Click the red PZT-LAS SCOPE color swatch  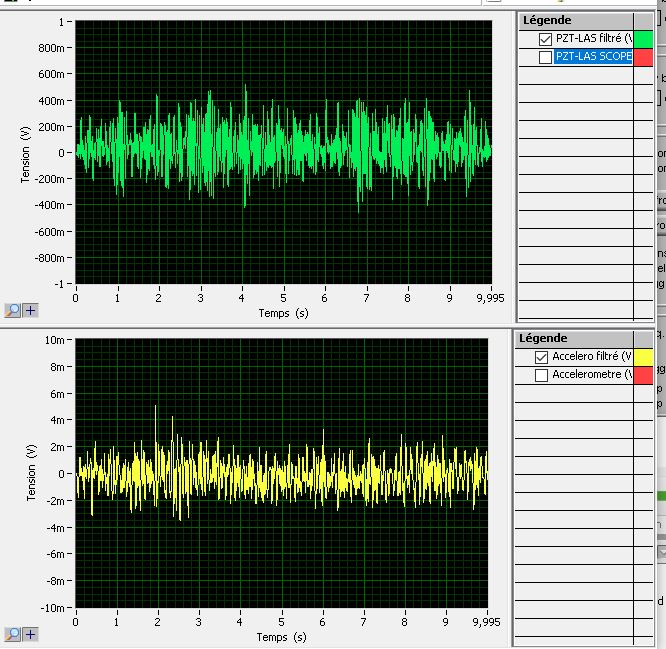(643, 57)
